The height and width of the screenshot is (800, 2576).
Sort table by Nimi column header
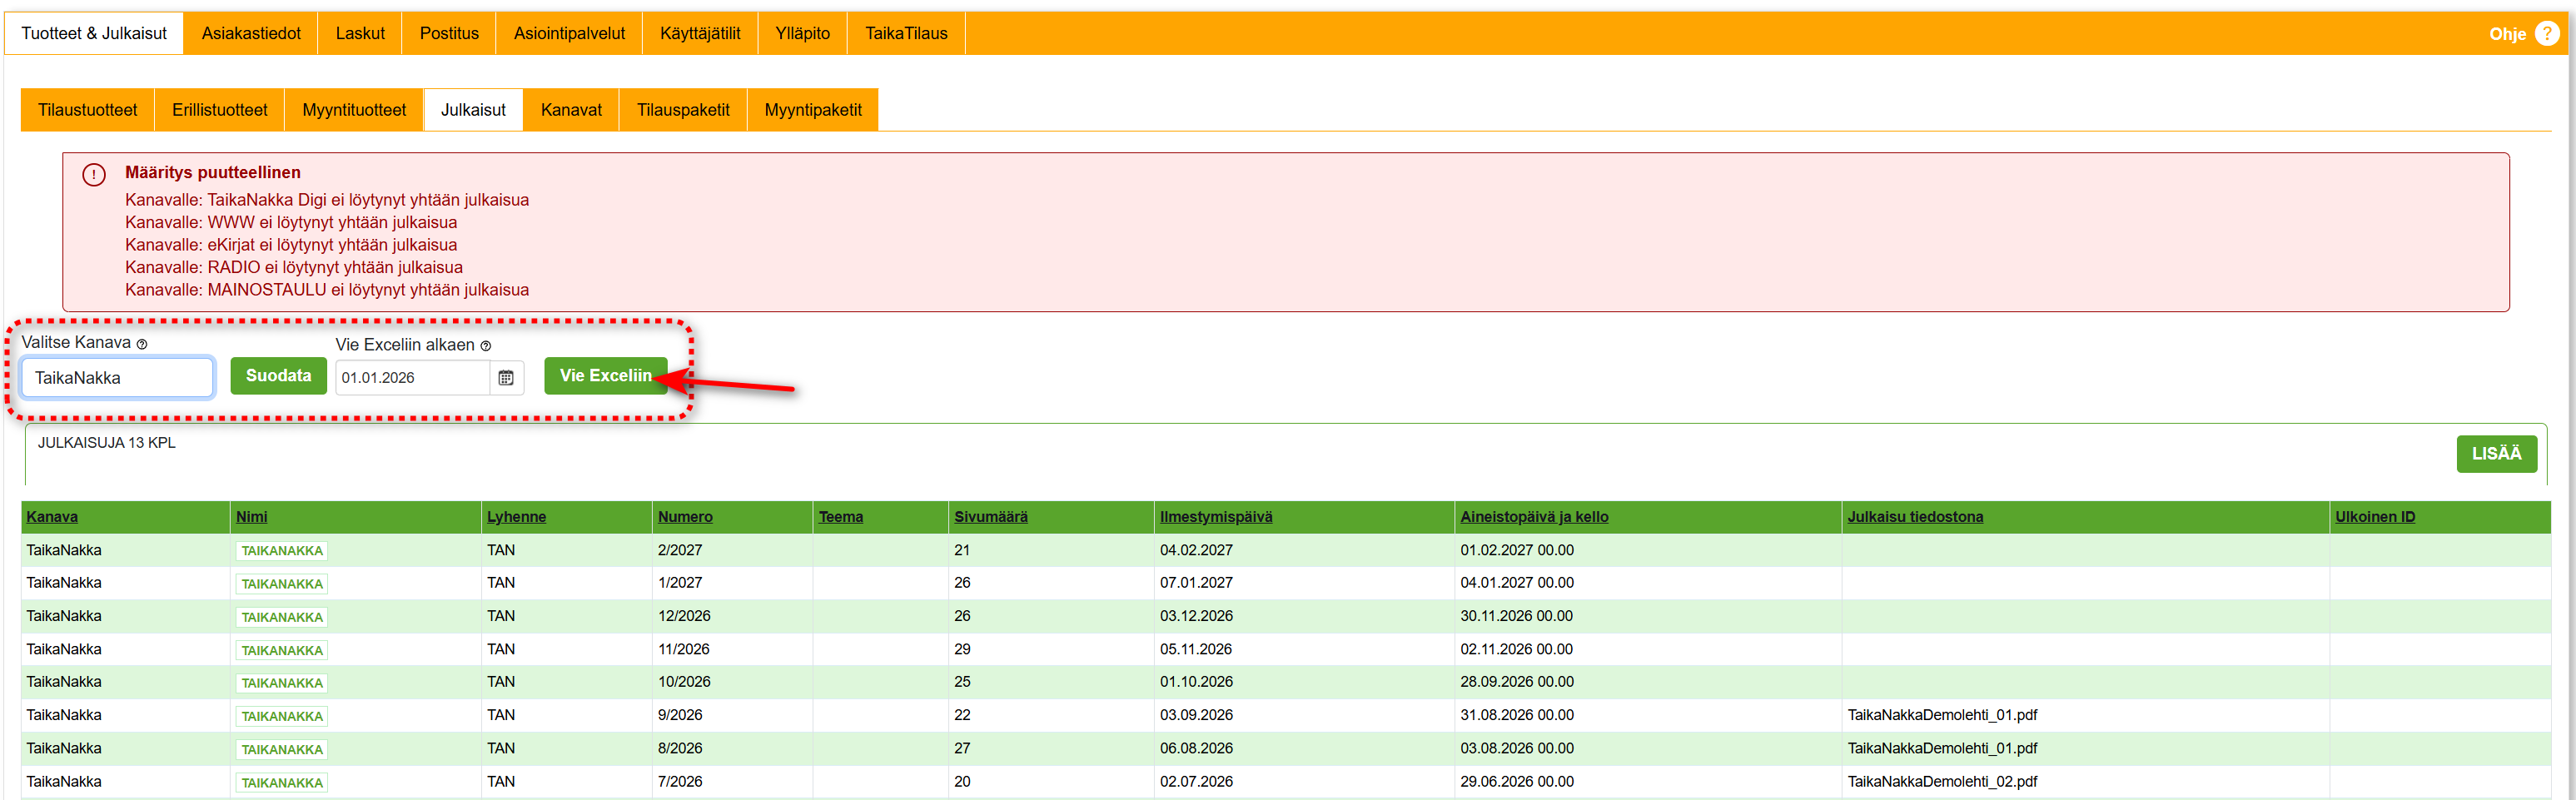252,517
